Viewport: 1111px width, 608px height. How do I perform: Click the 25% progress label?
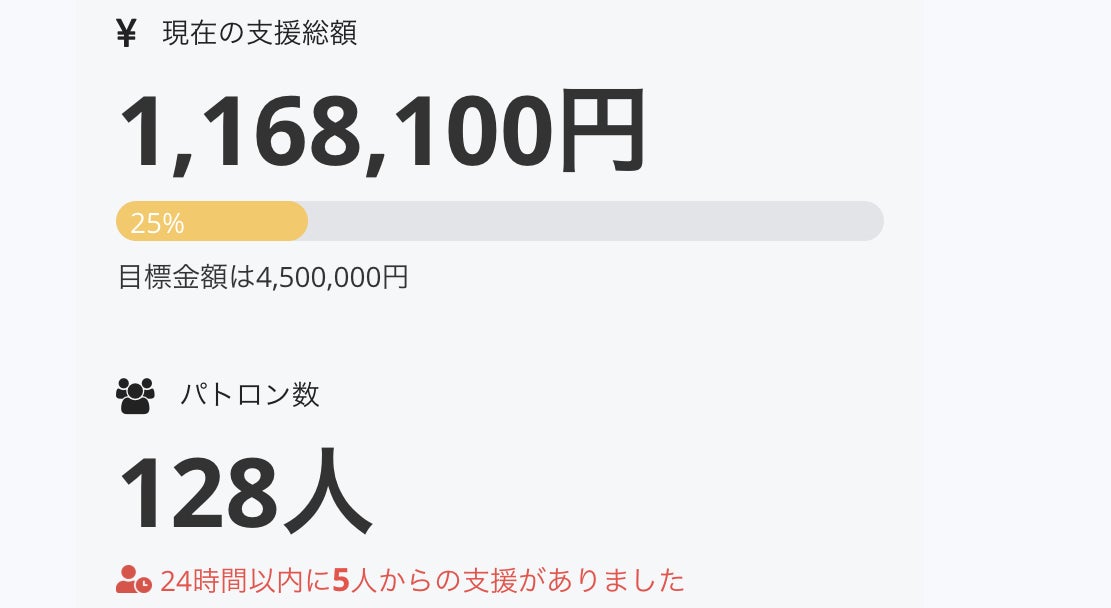click(157, 223)
